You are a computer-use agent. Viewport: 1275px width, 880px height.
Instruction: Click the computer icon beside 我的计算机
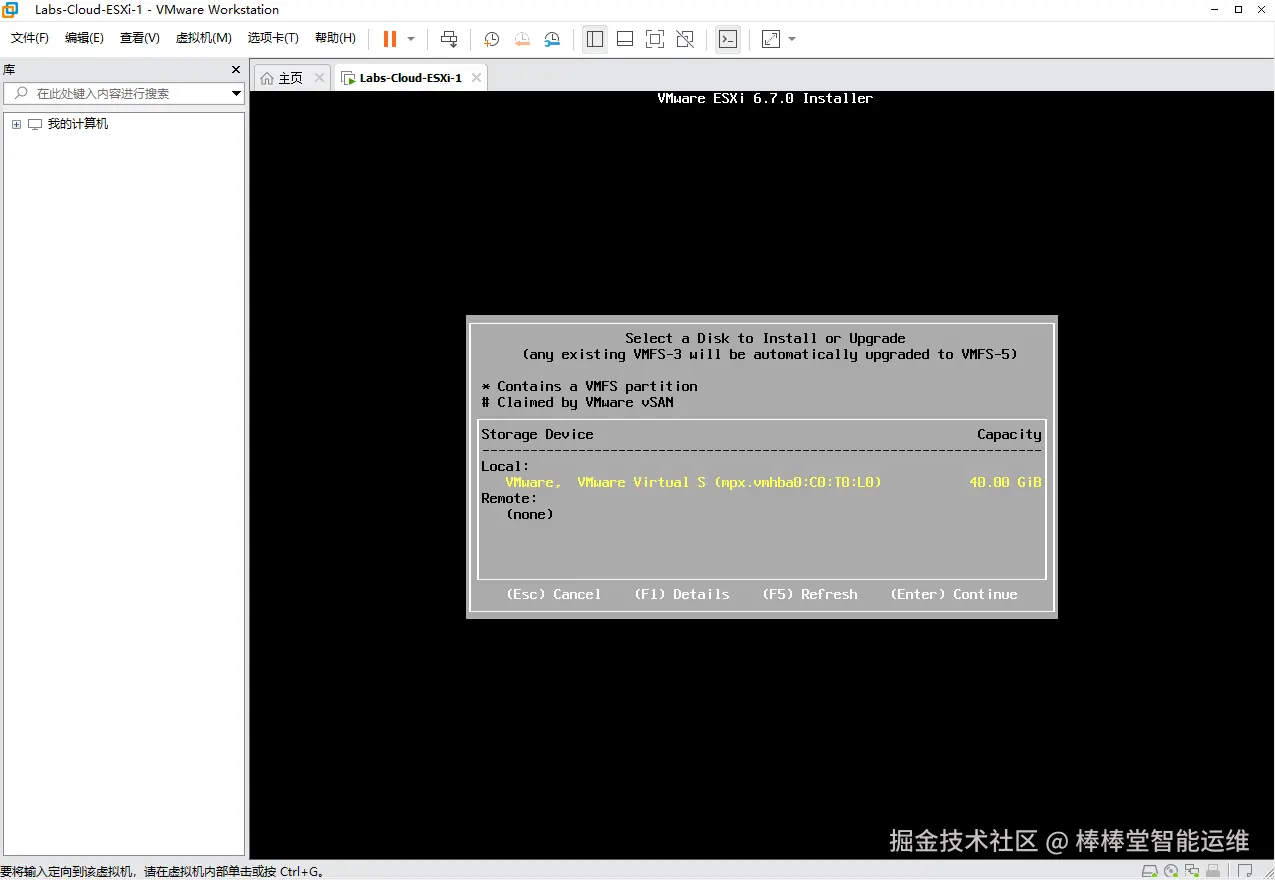(35, 124)
